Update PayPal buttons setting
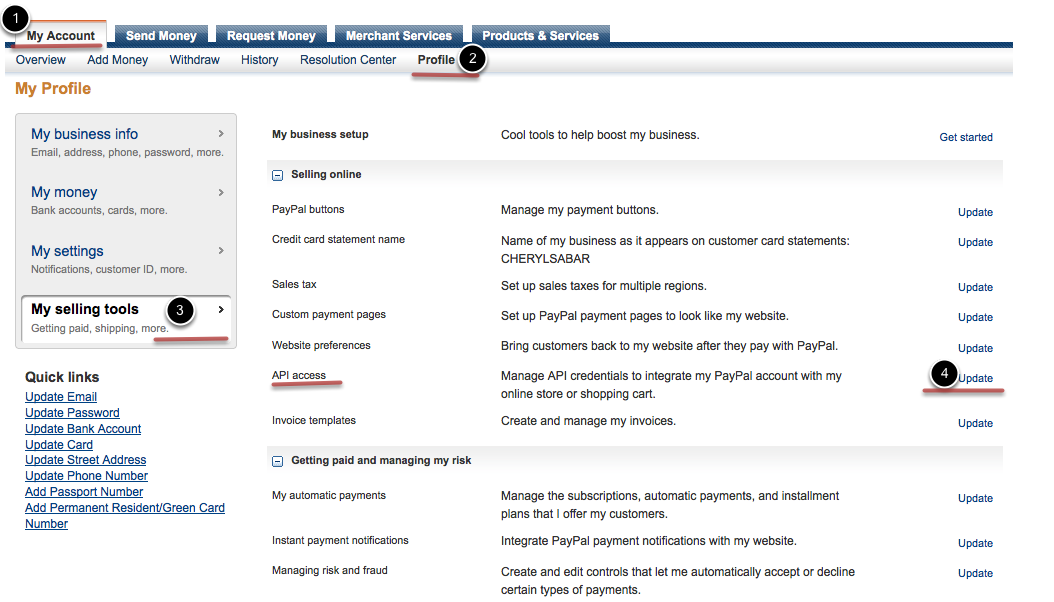Screen dimensions: 1054x602 point(975,212)
